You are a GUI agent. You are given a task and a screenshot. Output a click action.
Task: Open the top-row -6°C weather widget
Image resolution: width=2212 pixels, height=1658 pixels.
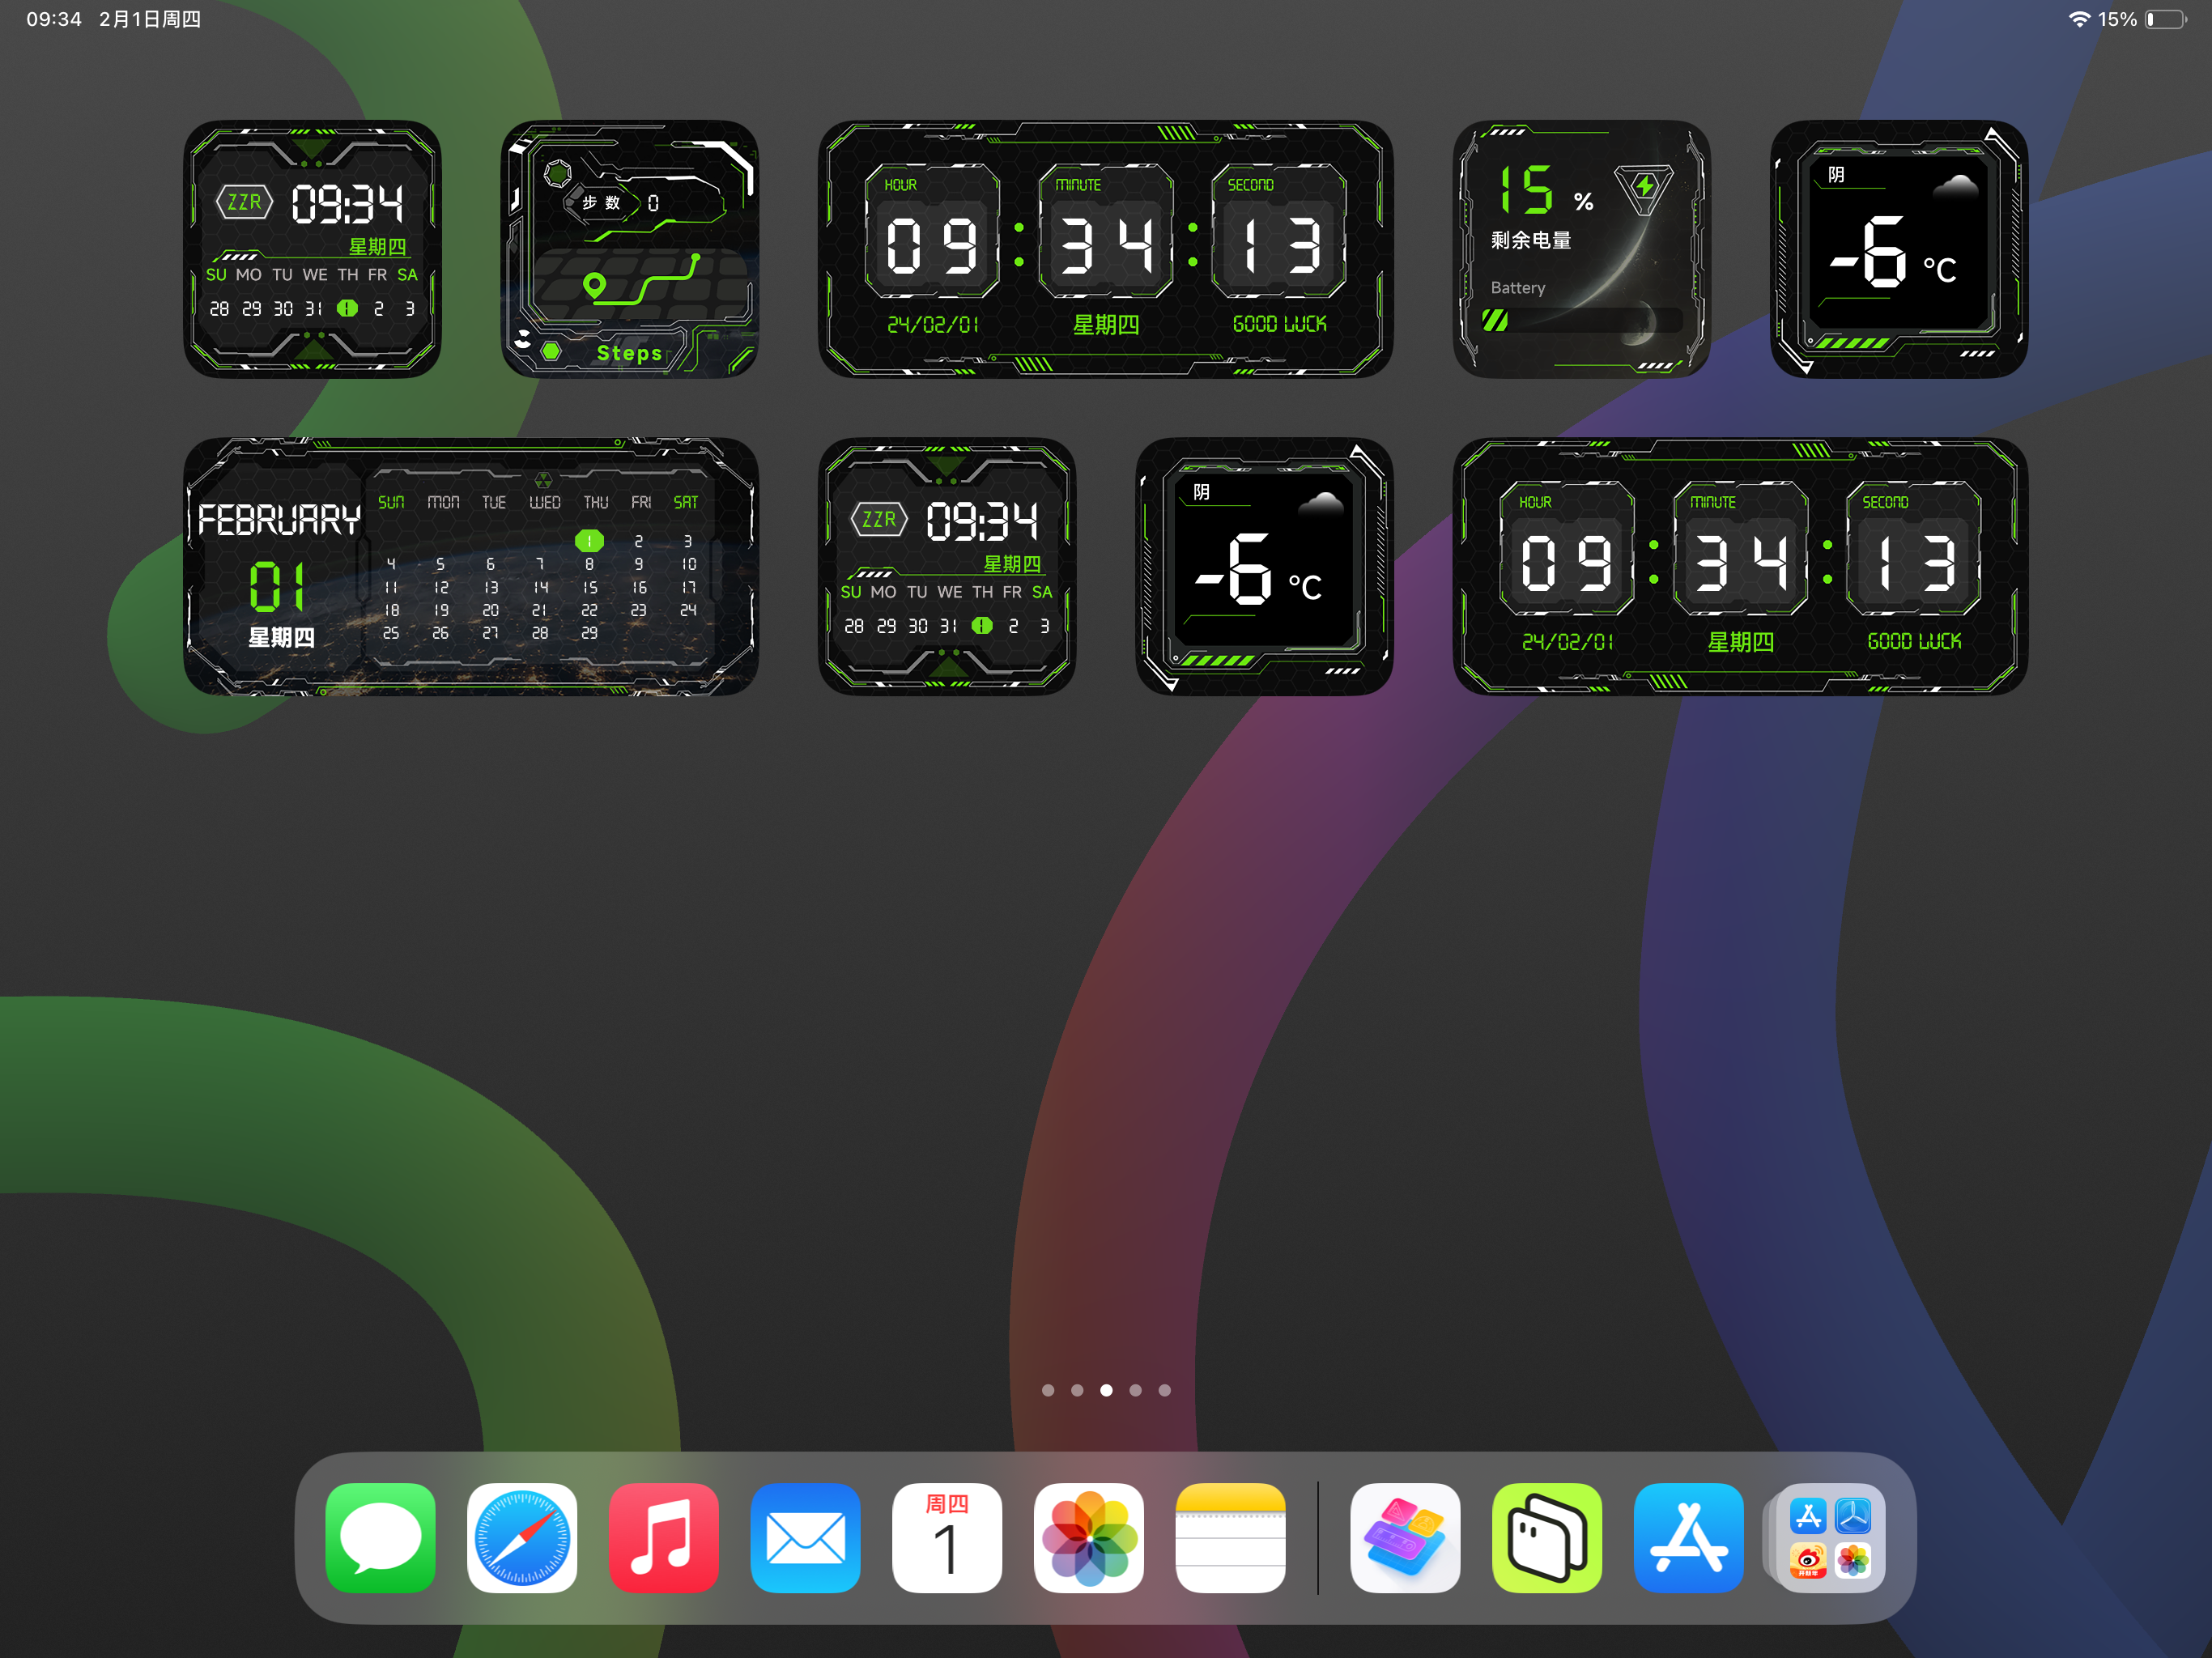[x=1899, y=249]
